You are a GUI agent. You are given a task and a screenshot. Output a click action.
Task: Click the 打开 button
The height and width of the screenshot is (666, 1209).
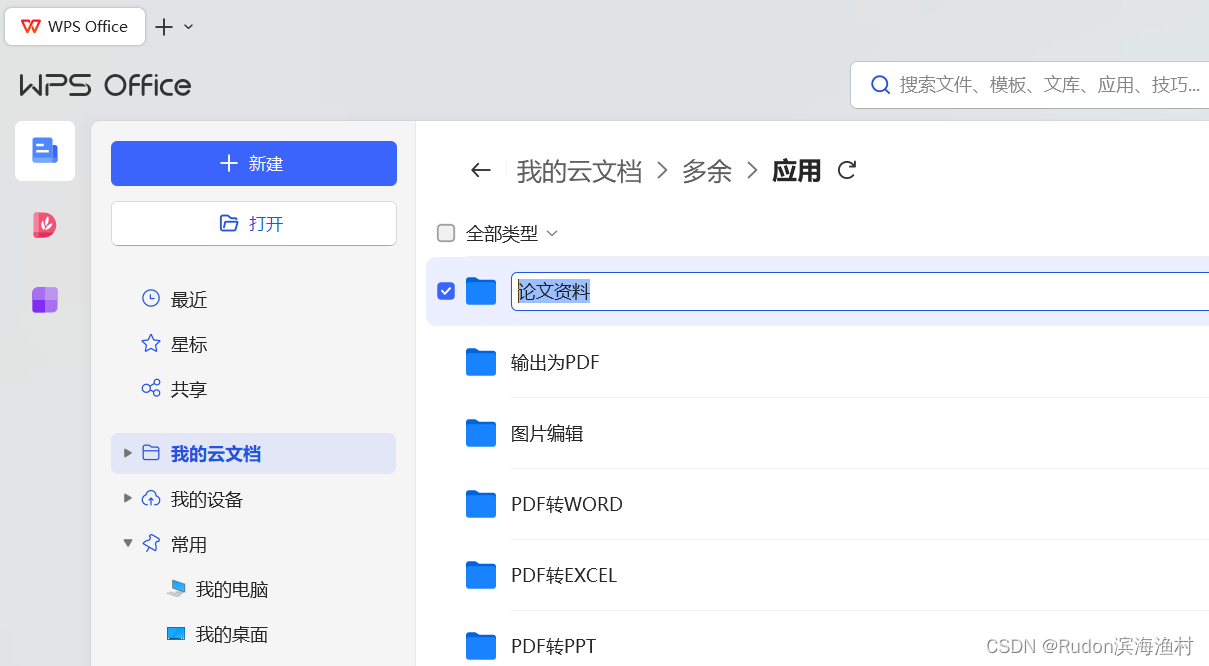[254, 223]
